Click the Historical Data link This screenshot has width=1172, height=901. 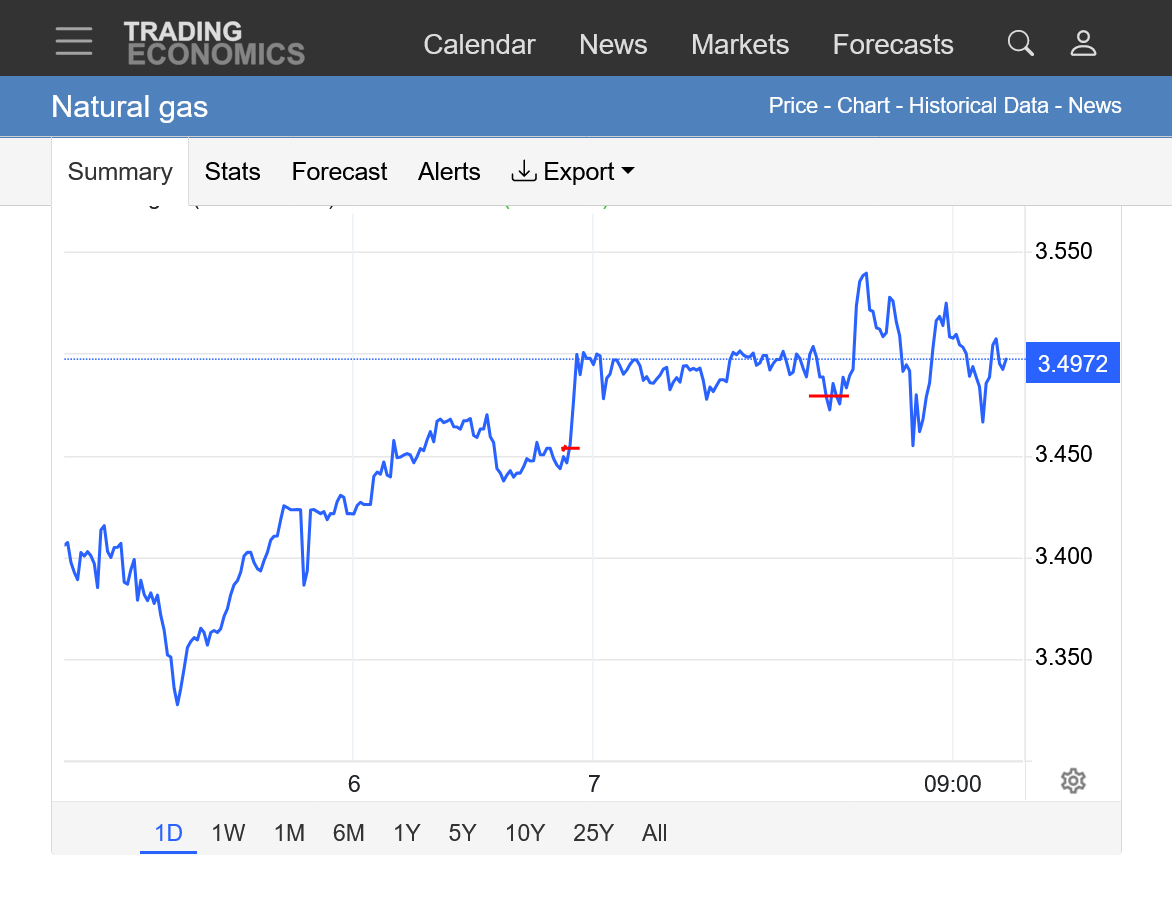coord(978,106)
